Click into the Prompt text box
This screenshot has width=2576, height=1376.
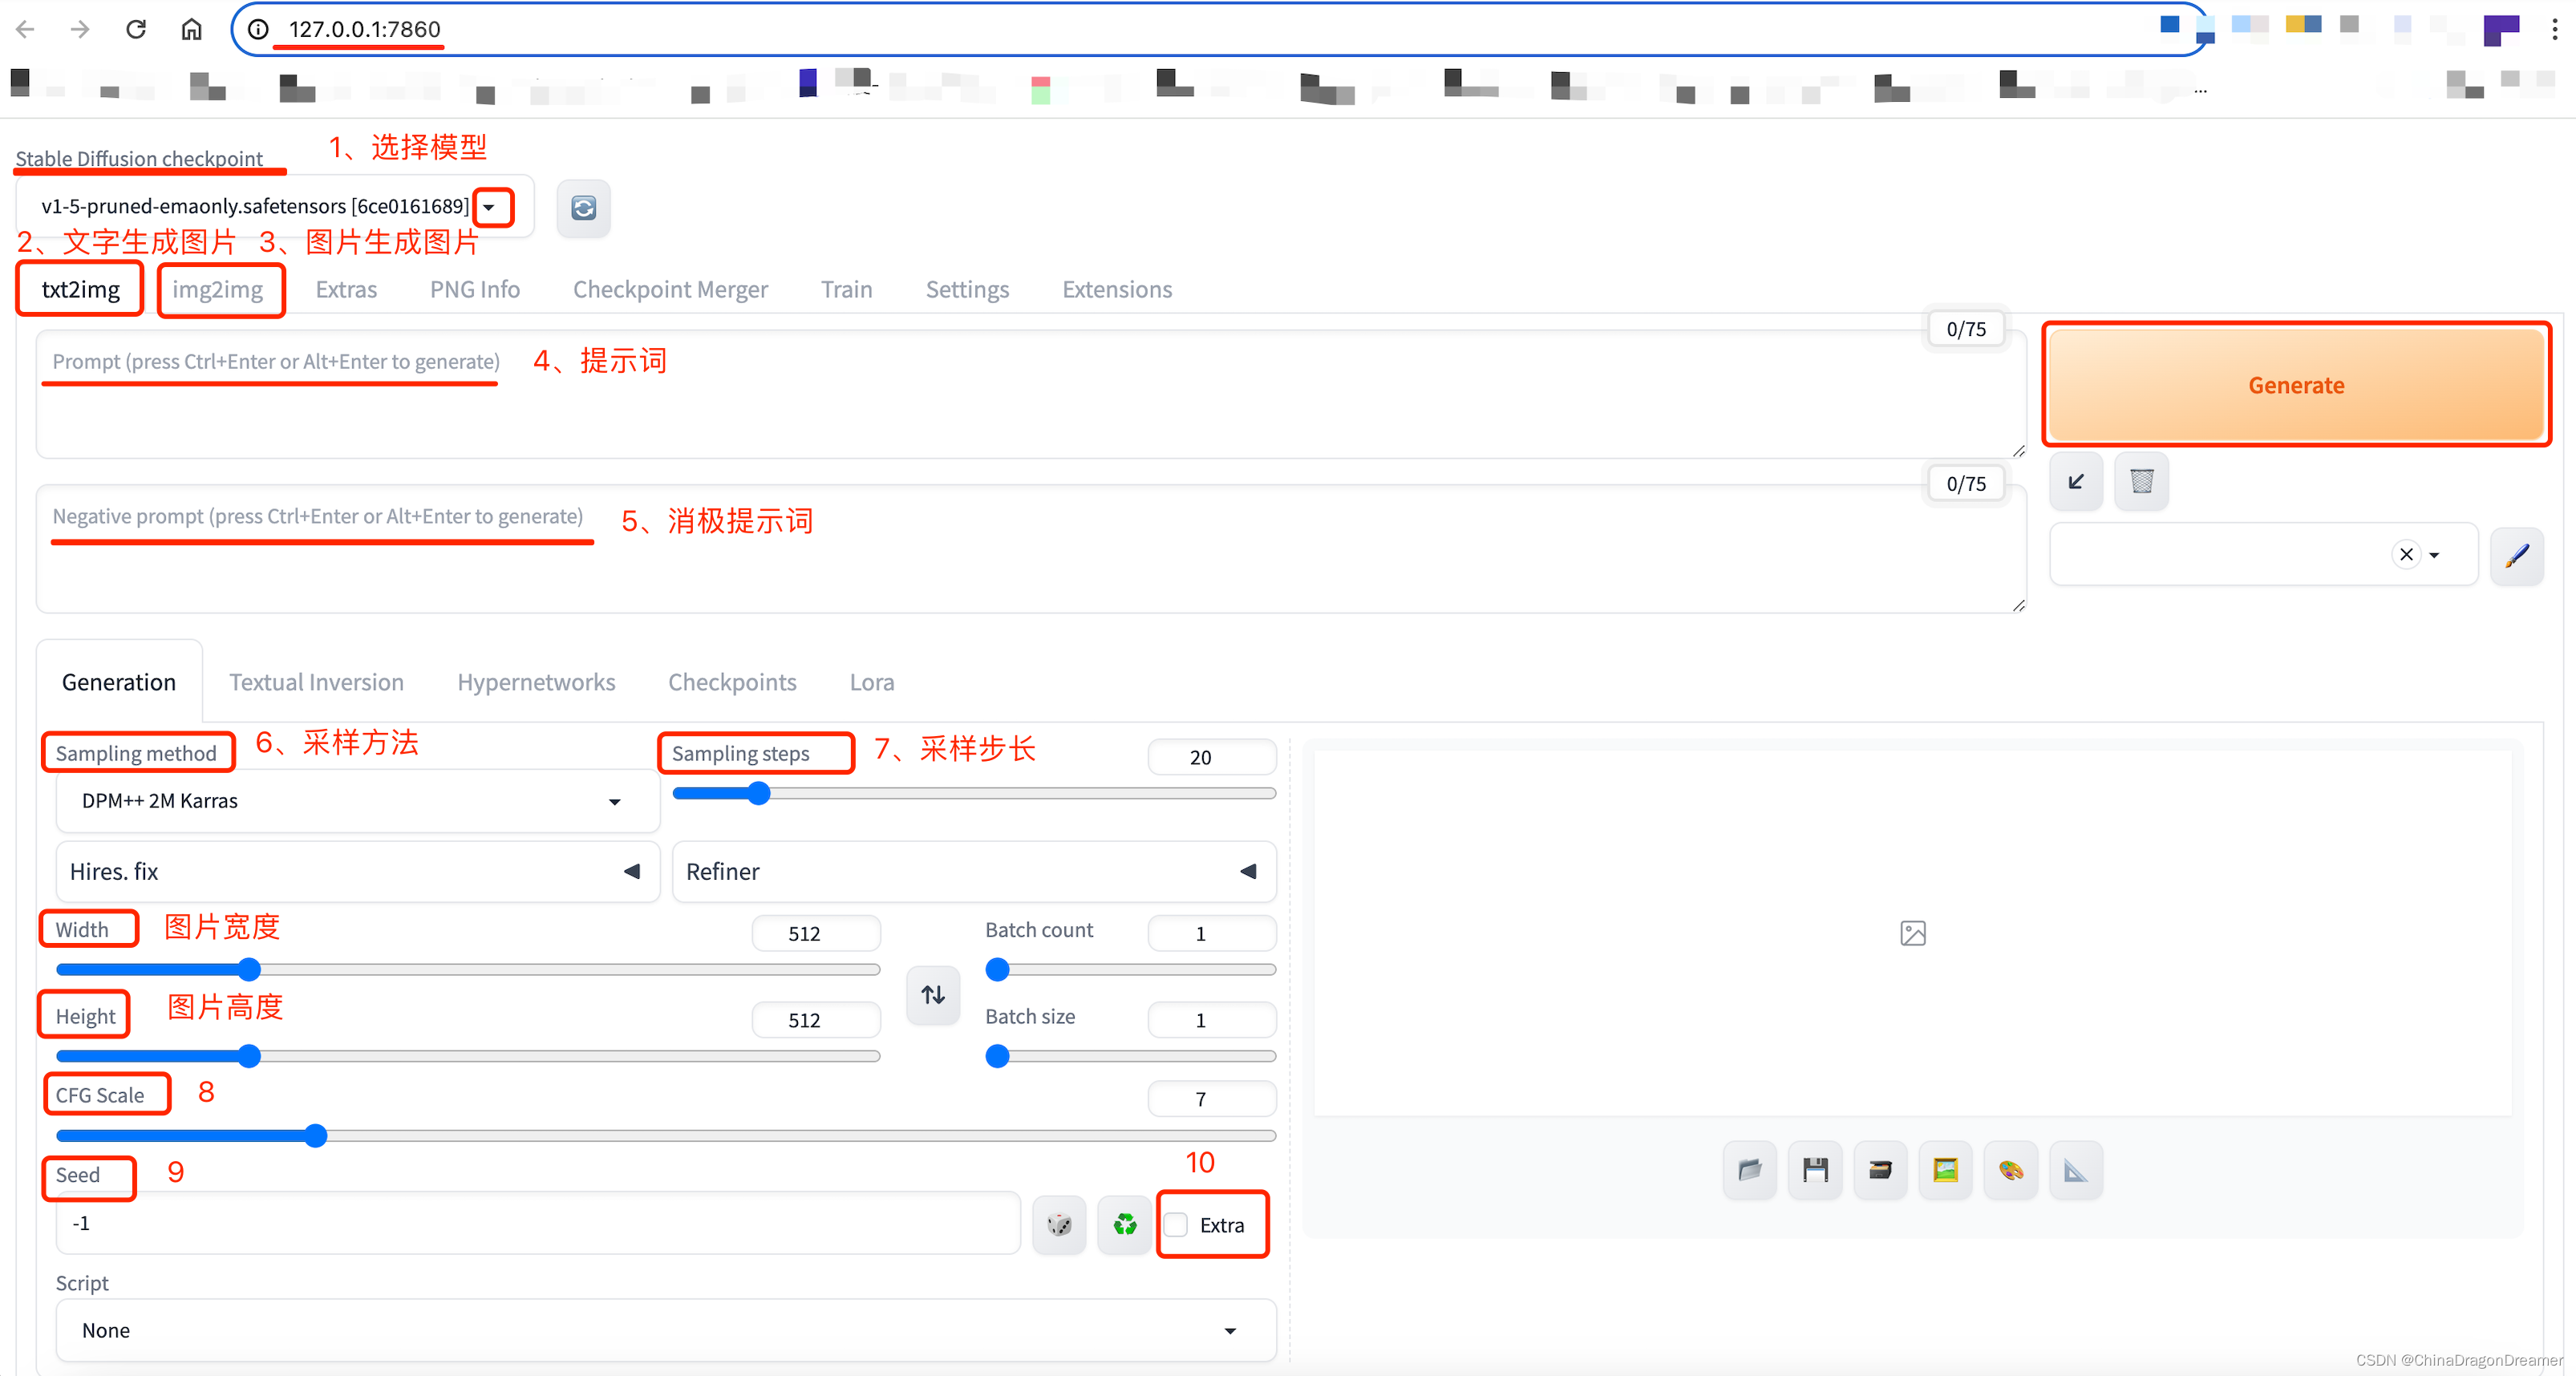point(1031,395)
